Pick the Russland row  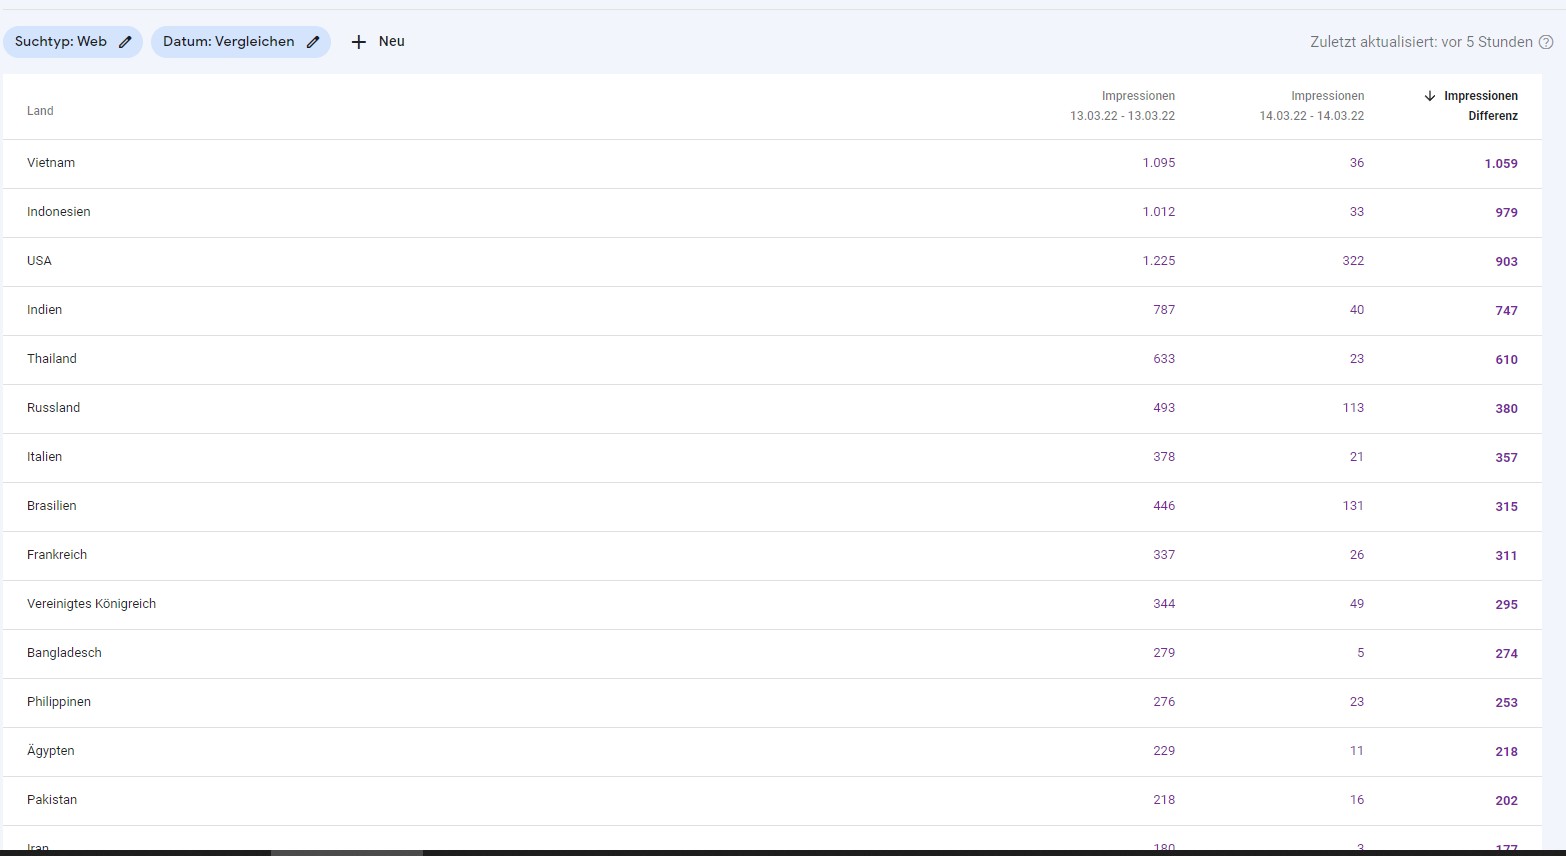(x=54, y=408)
